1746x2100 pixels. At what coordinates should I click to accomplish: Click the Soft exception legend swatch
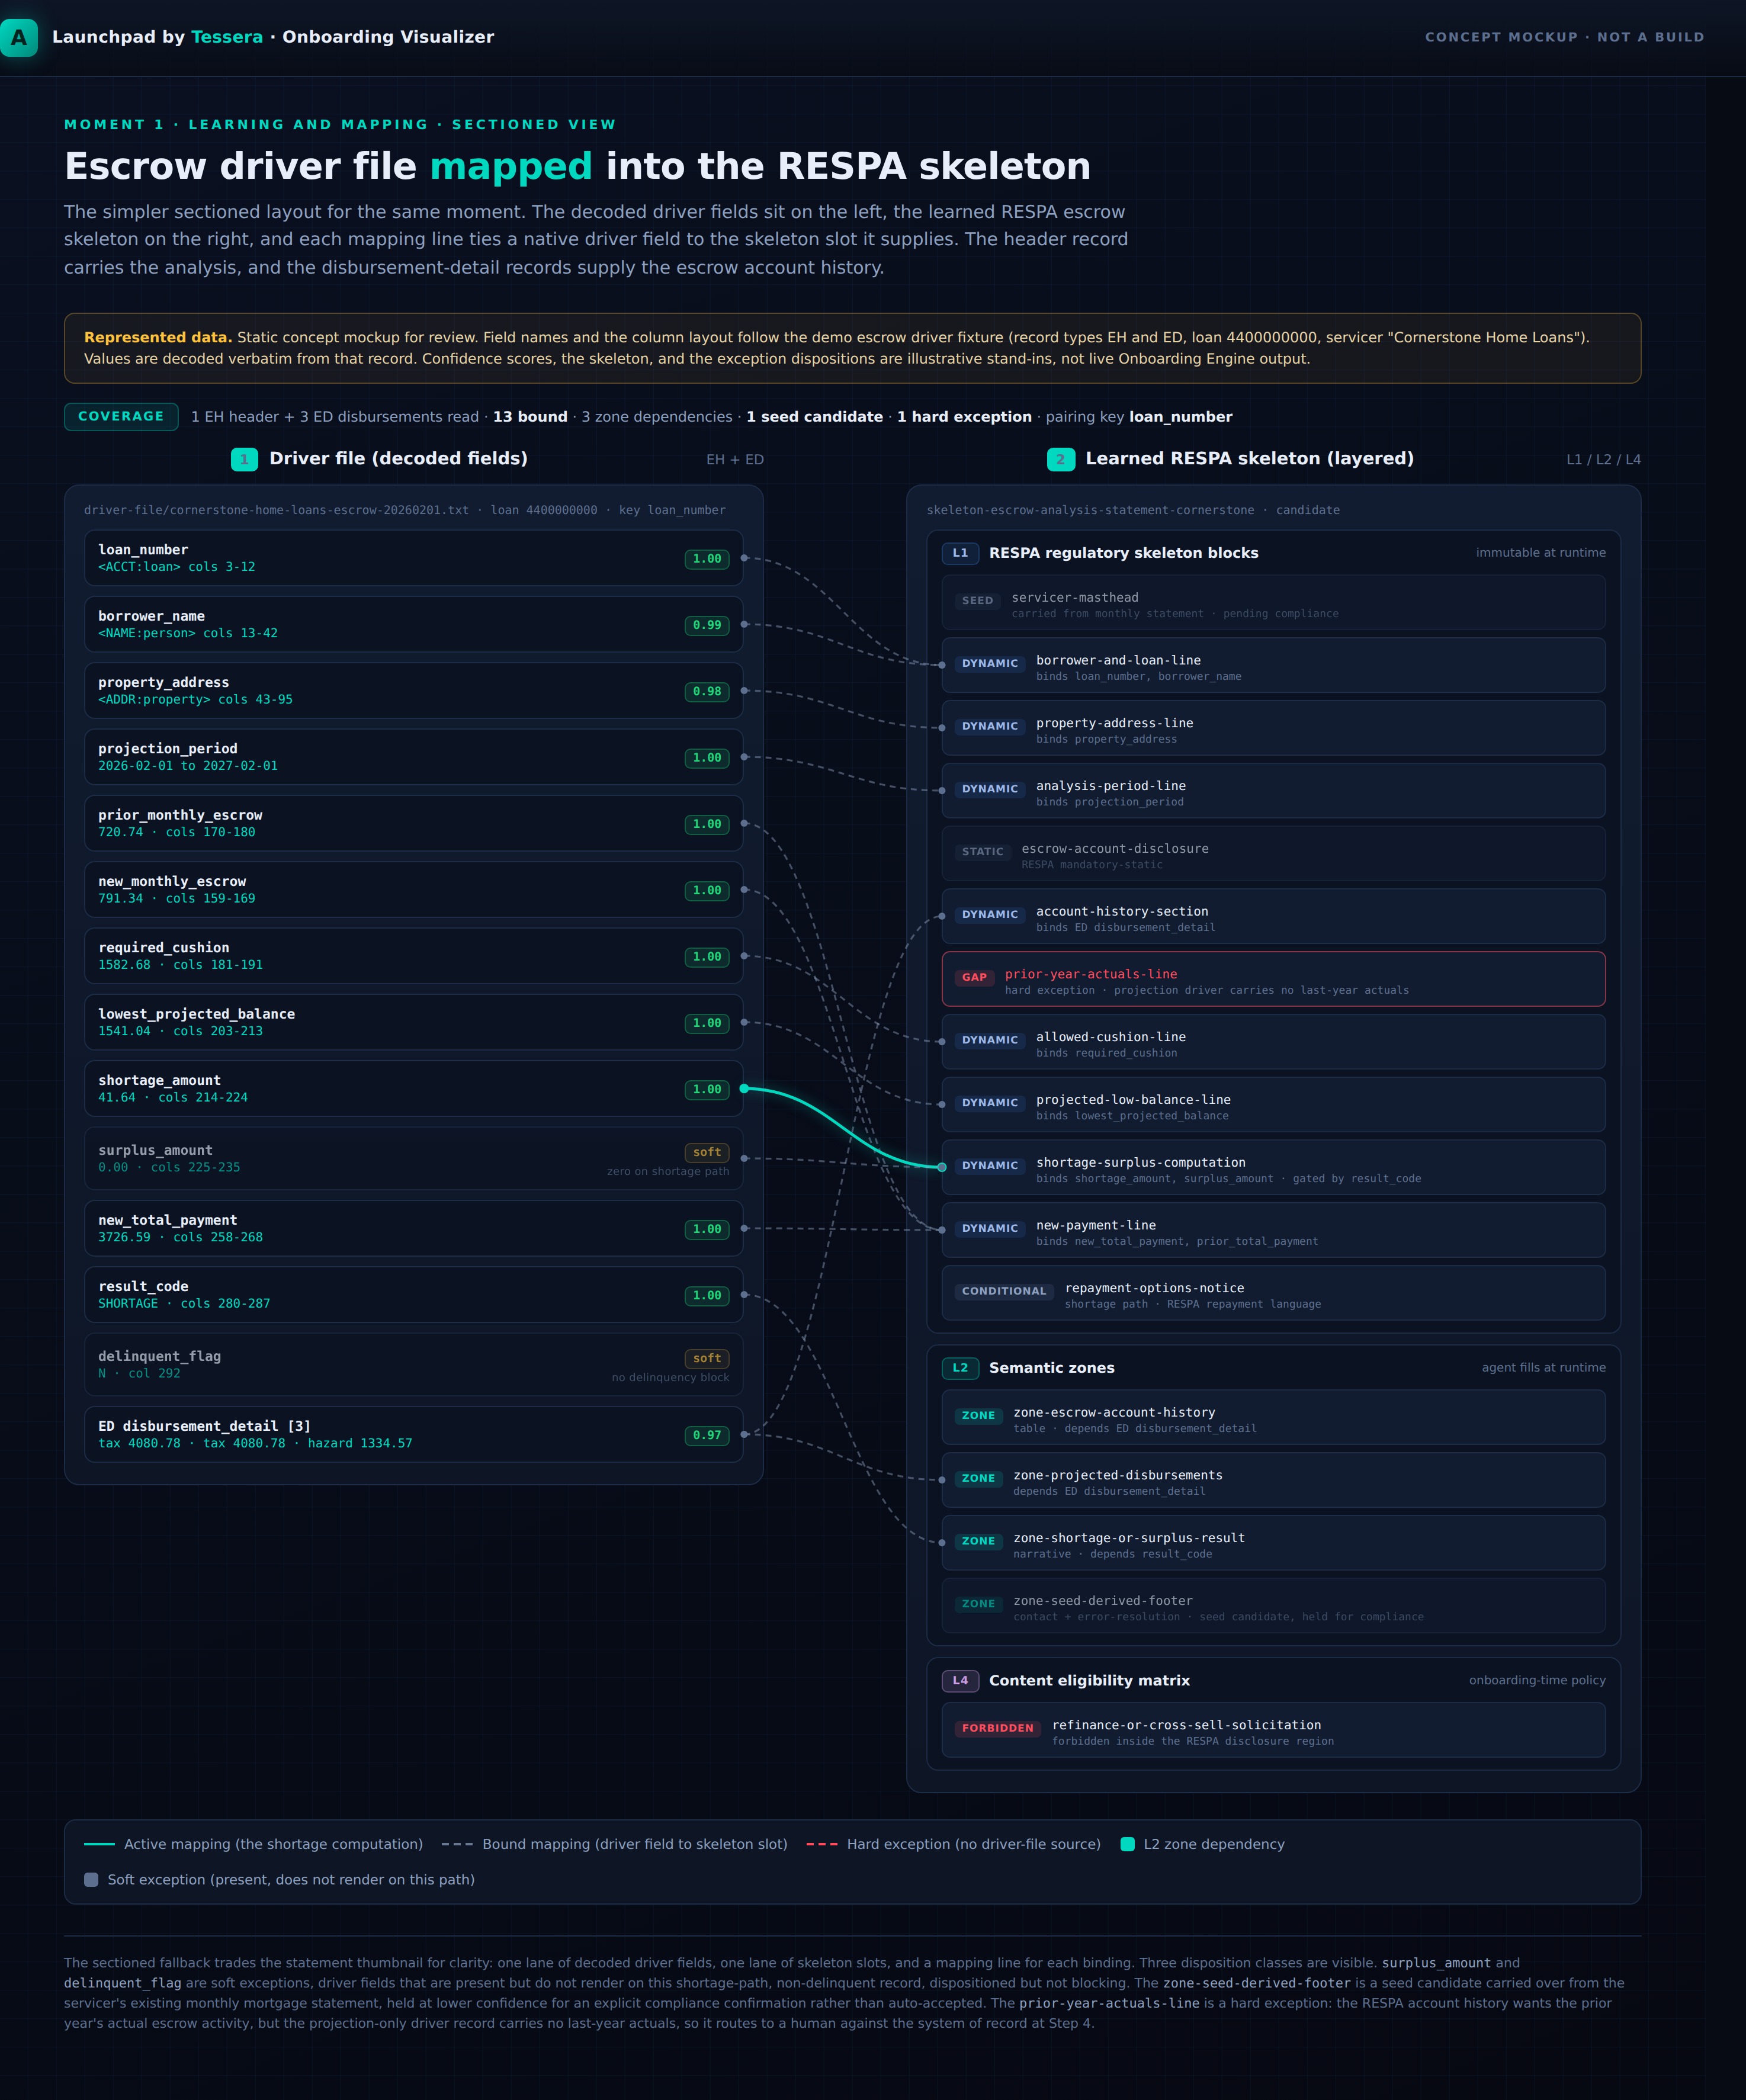(91, 1880)
